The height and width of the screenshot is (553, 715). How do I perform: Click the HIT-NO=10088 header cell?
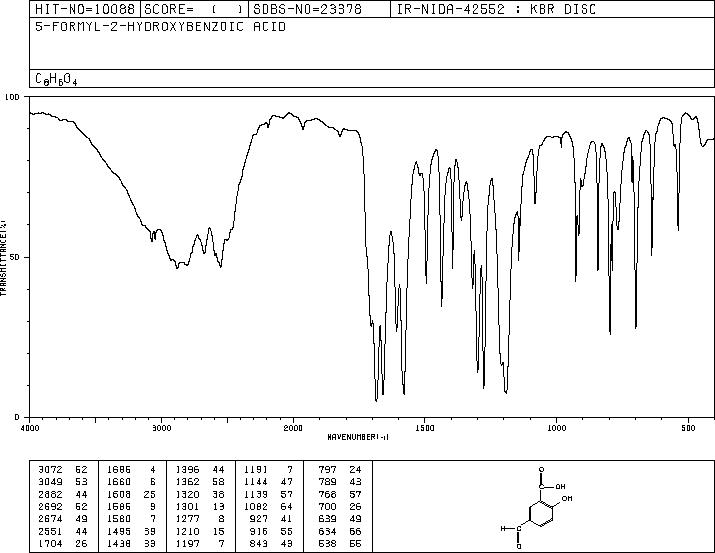point(85,9)
